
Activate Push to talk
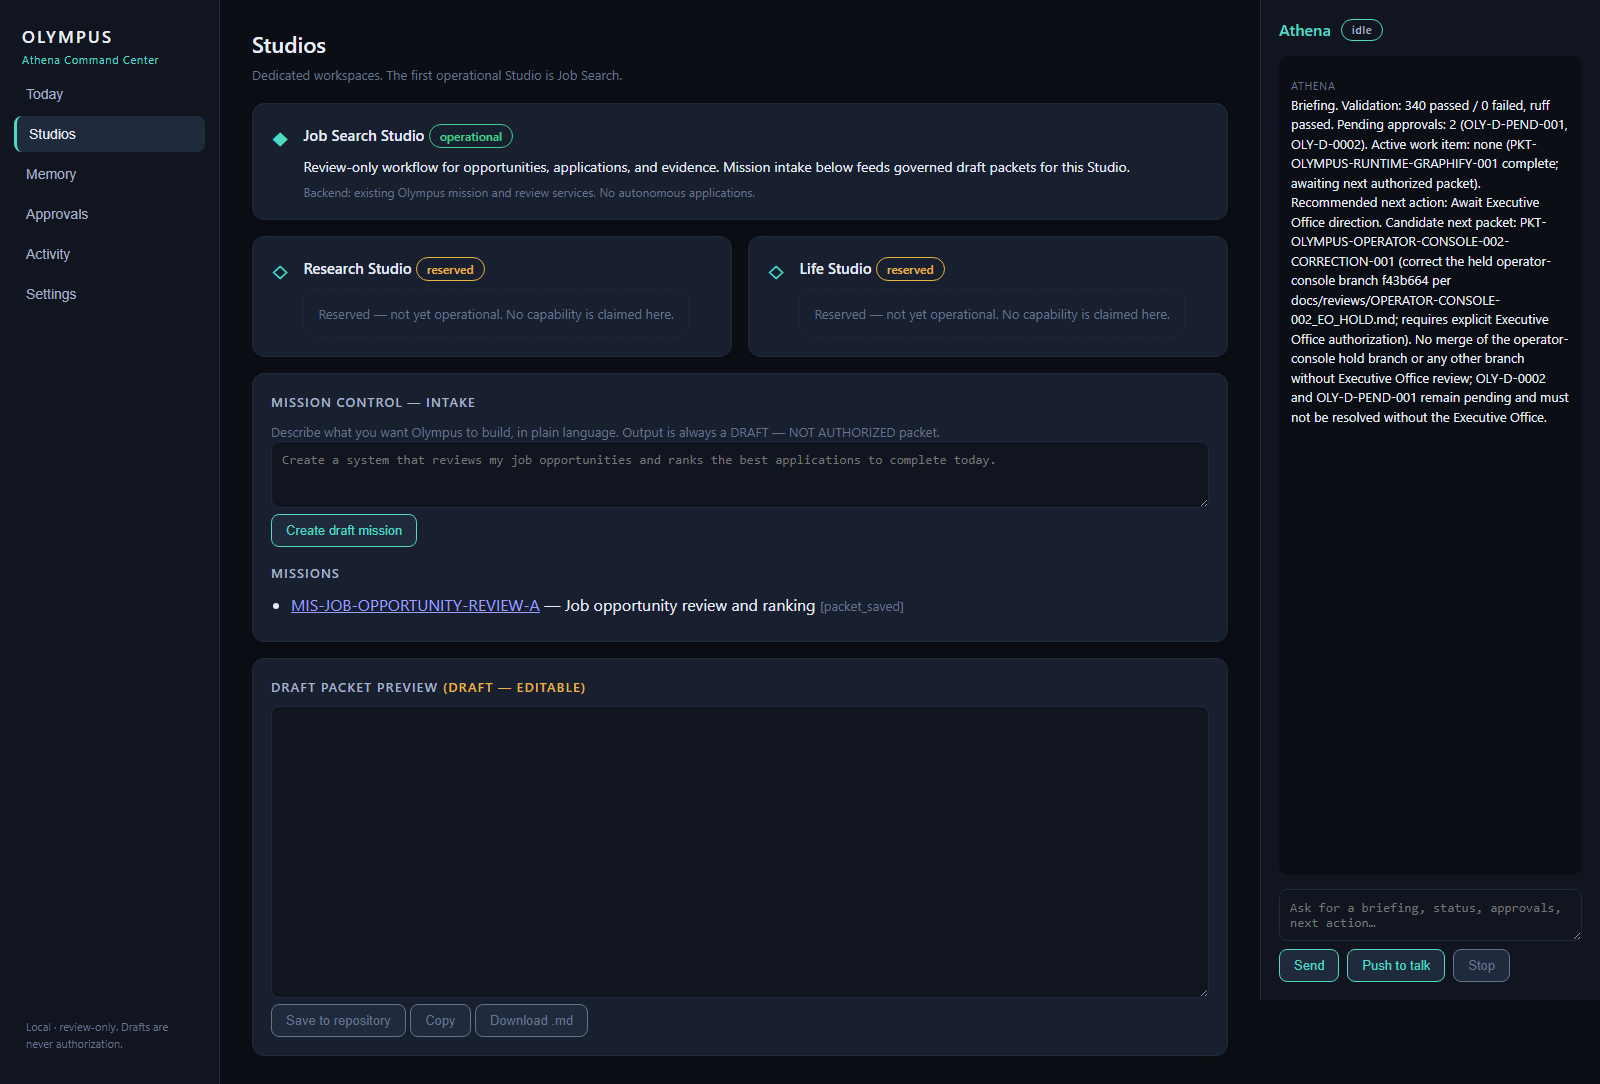pyautogui.click(x=1396, y=965)
